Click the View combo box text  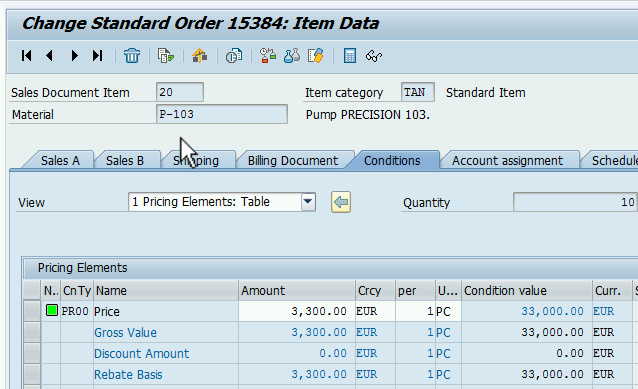(x=215, y=202)
